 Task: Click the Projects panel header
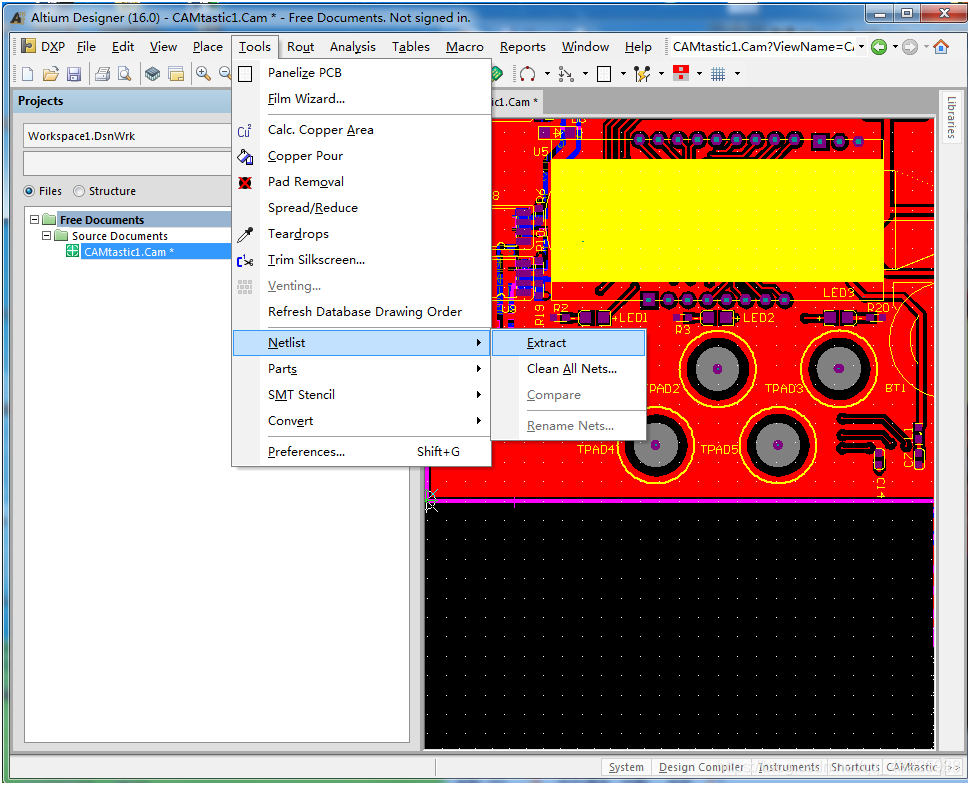[x=122, y=101]
